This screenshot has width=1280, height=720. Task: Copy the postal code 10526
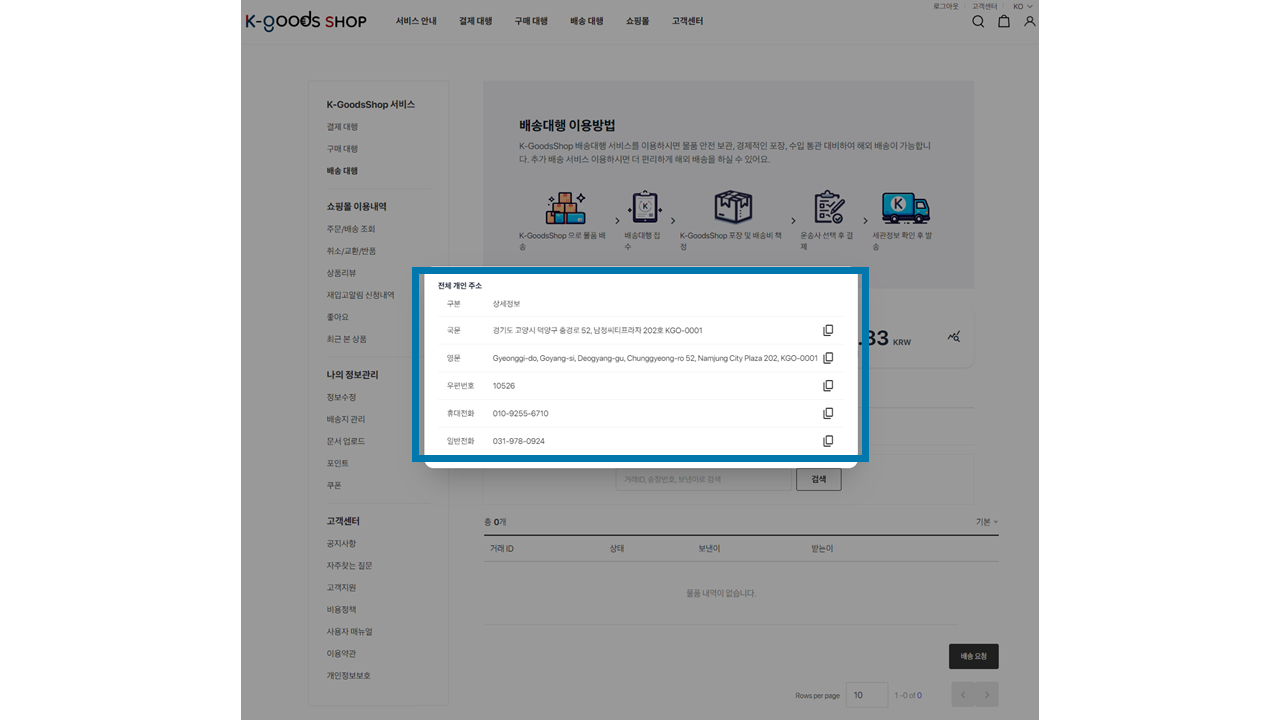[x=828, y=386]
